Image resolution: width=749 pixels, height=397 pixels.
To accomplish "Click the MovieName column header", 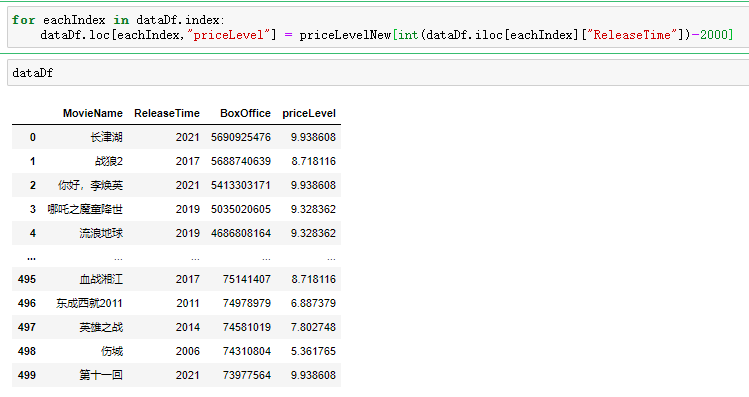I will (93, 113).
